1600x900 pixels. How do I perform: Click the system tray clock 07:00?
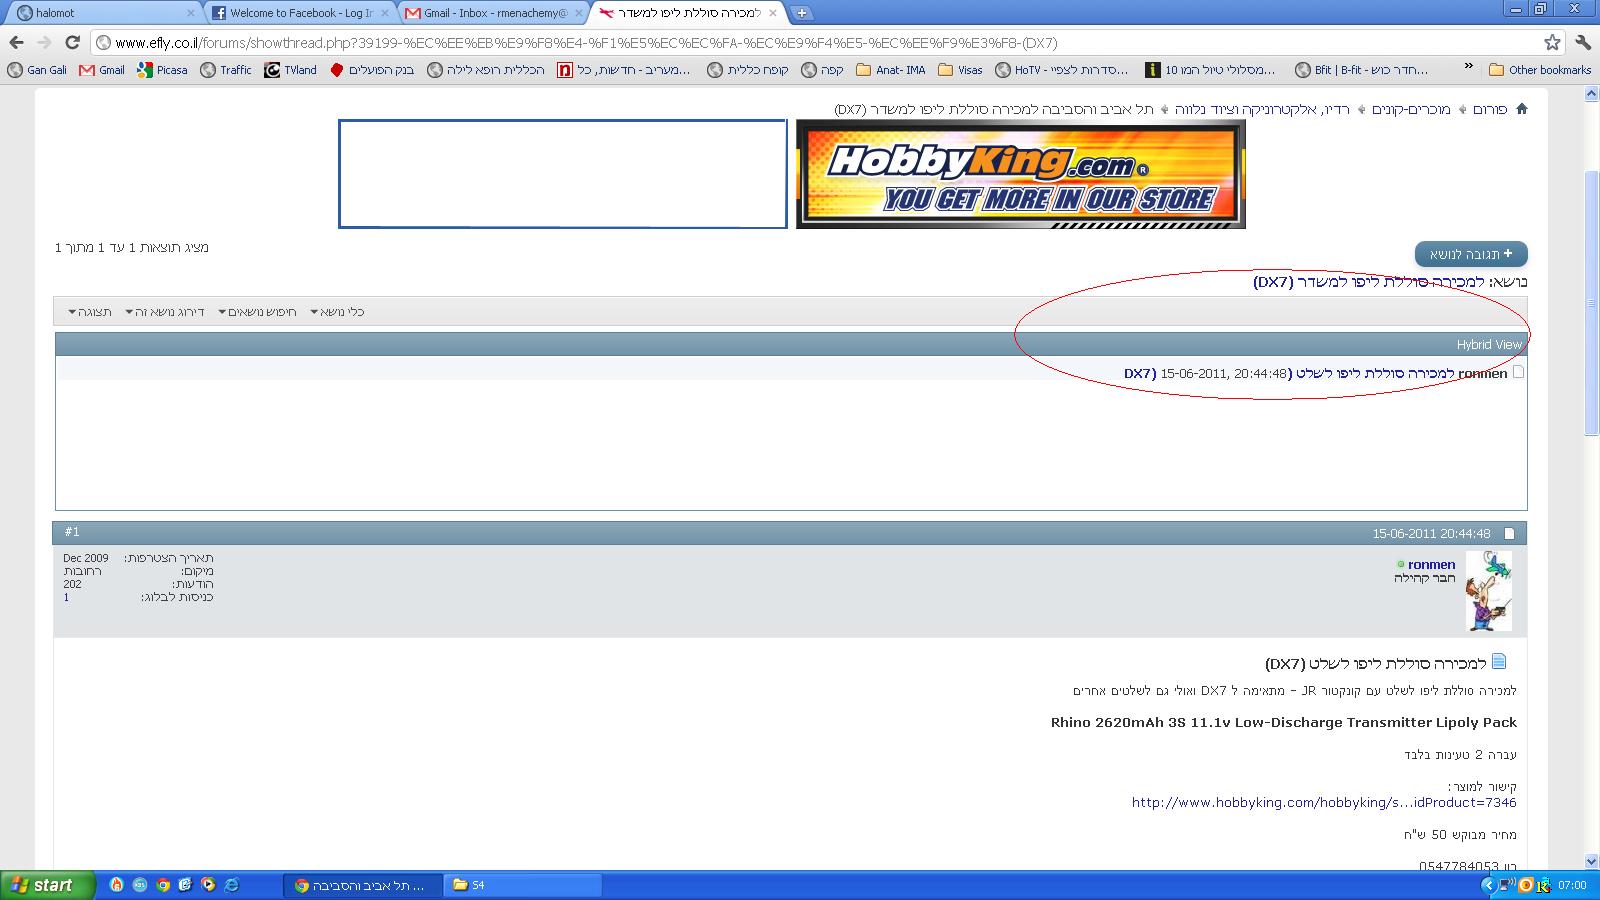point(1572,885)
